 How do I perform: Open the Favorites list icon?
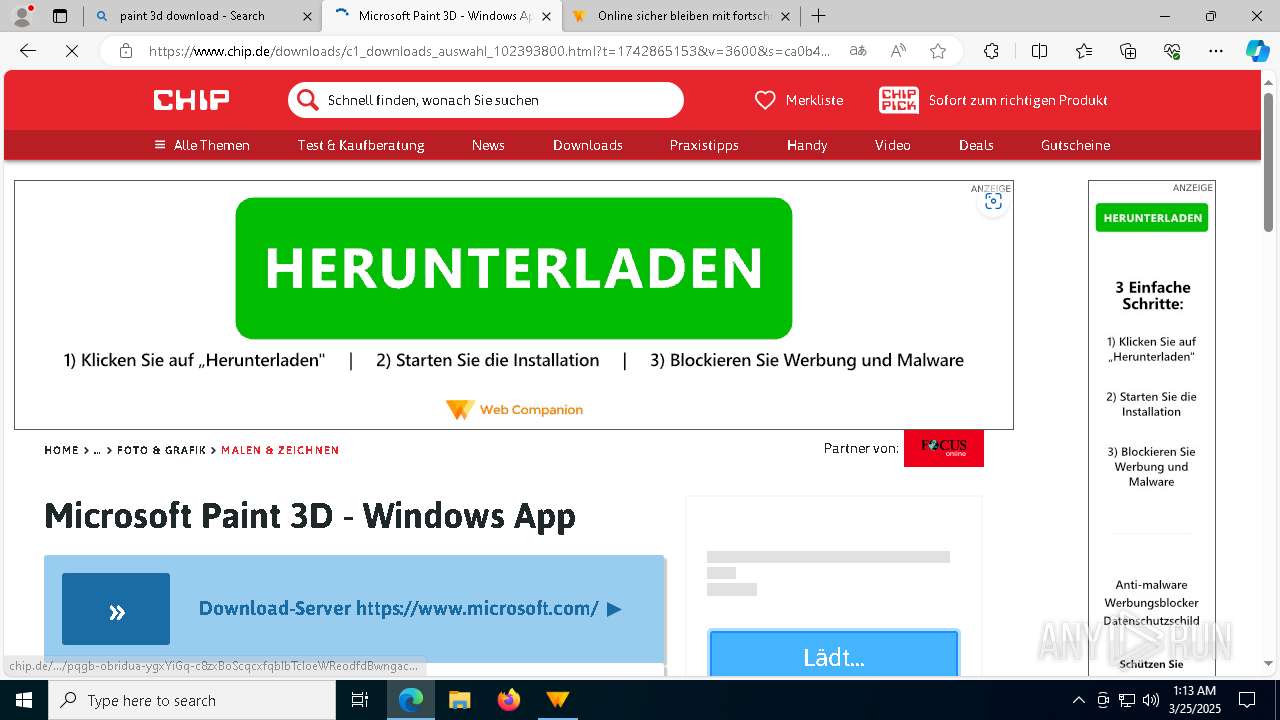tap(1084, 51)
